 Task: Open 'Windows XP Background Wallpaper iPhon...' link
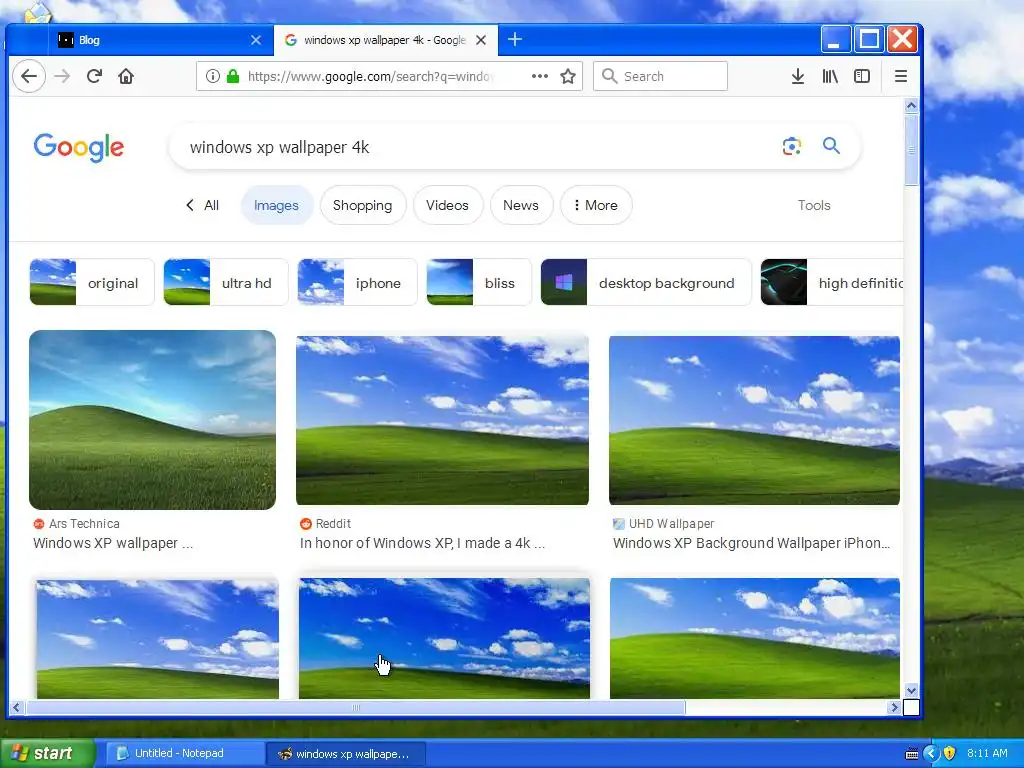tap(751, 543)
